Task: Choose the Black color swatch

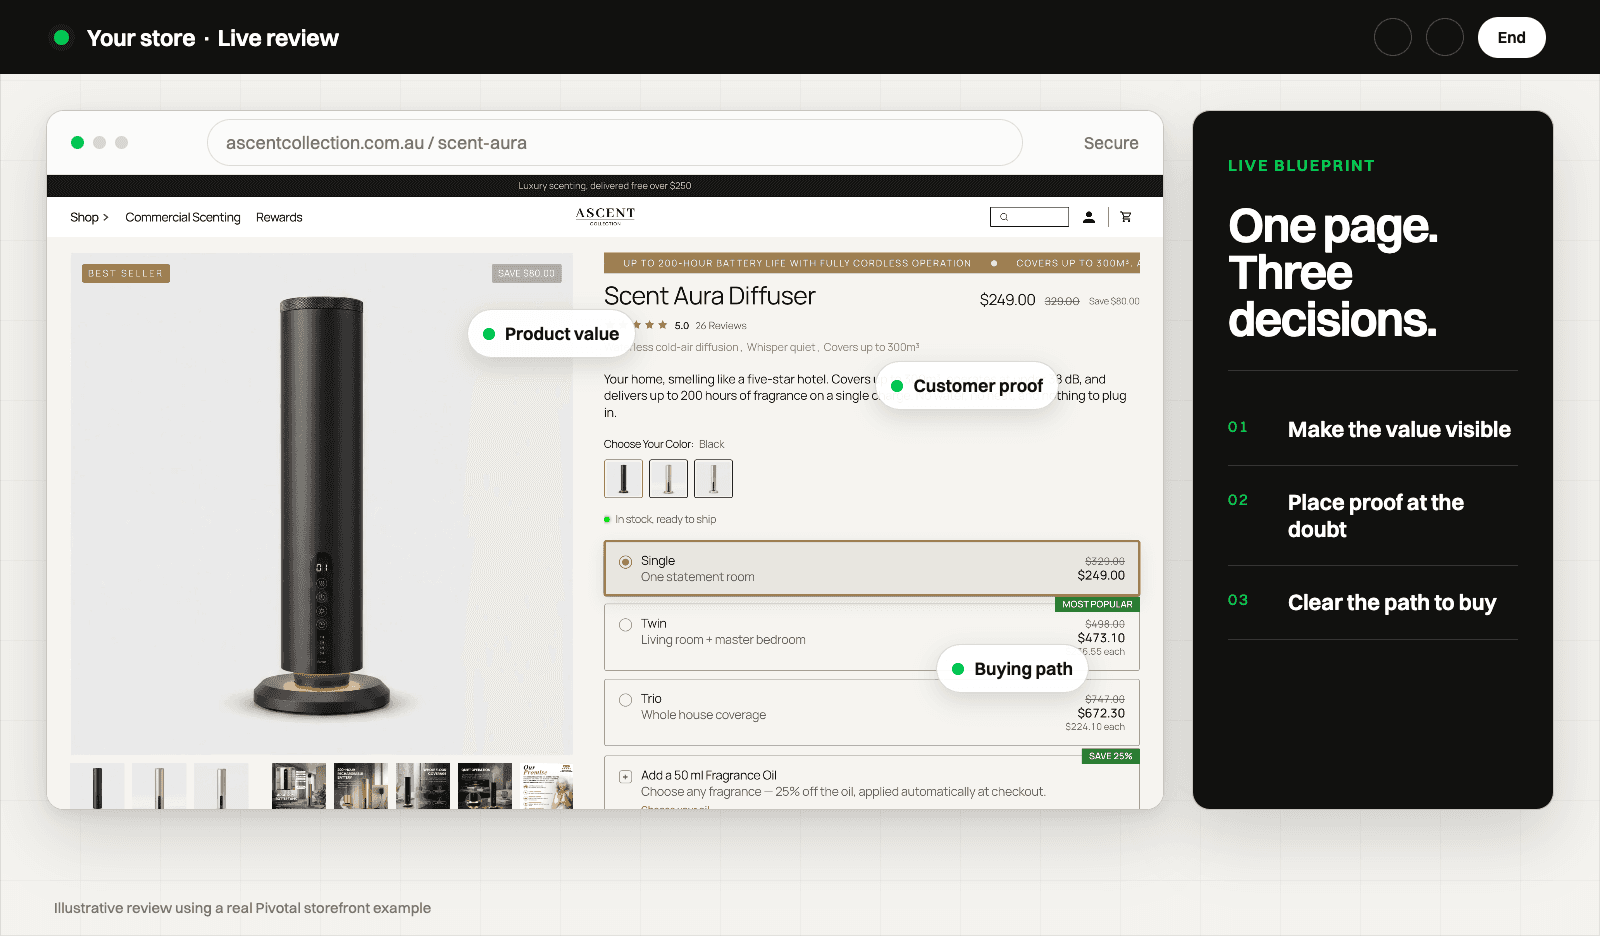Action: tap(623, 479)
